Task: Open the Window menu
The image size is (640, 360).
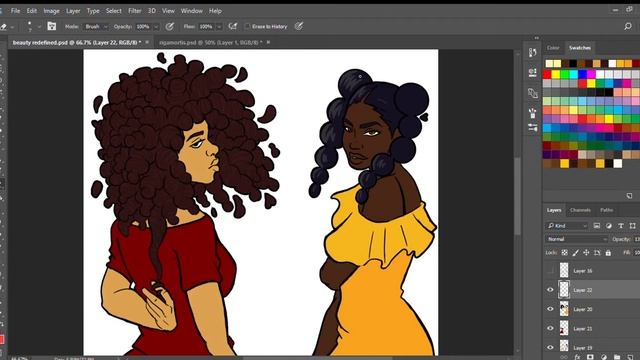Action: coord(191,11)
